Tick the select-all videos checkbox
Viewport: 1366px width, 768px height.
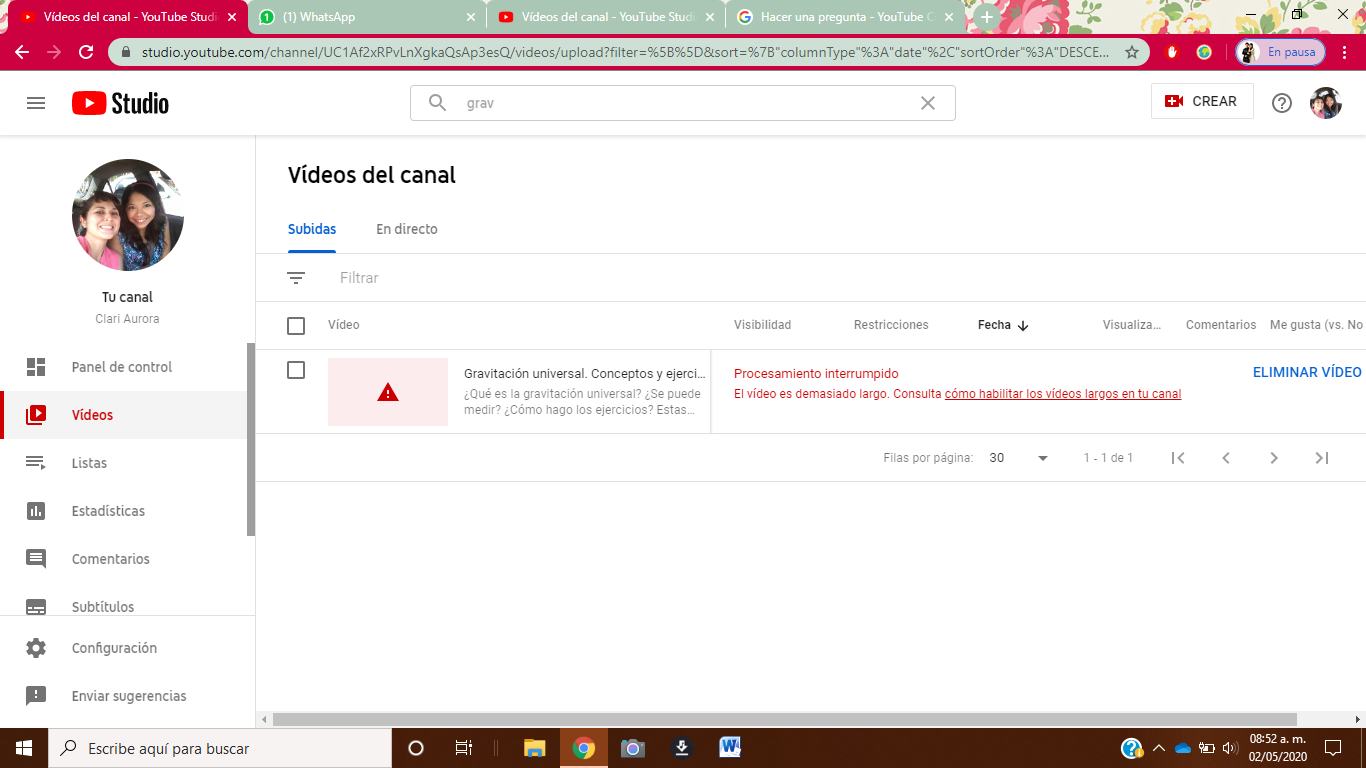[x=296, y=325]
